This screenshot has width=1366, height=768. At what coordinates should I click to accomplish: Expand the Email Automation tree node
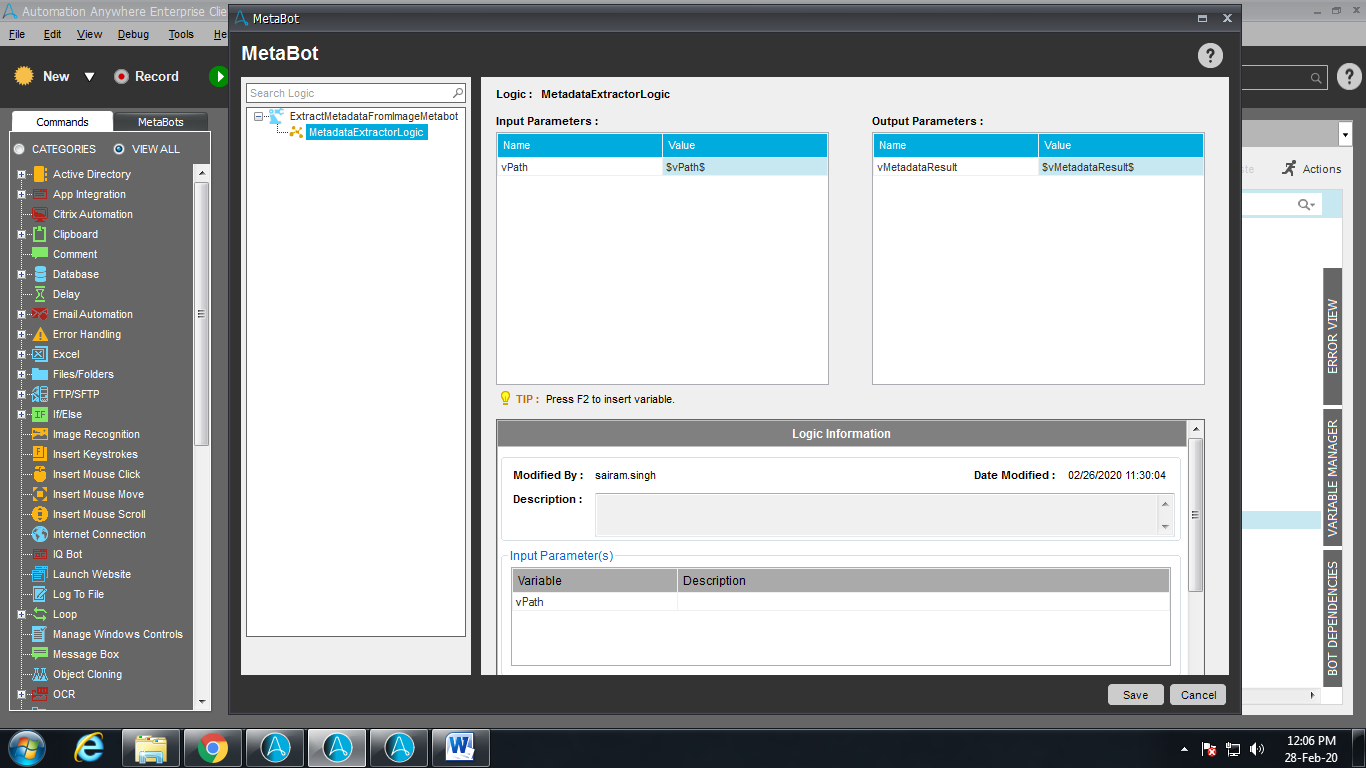pos(21,314)
